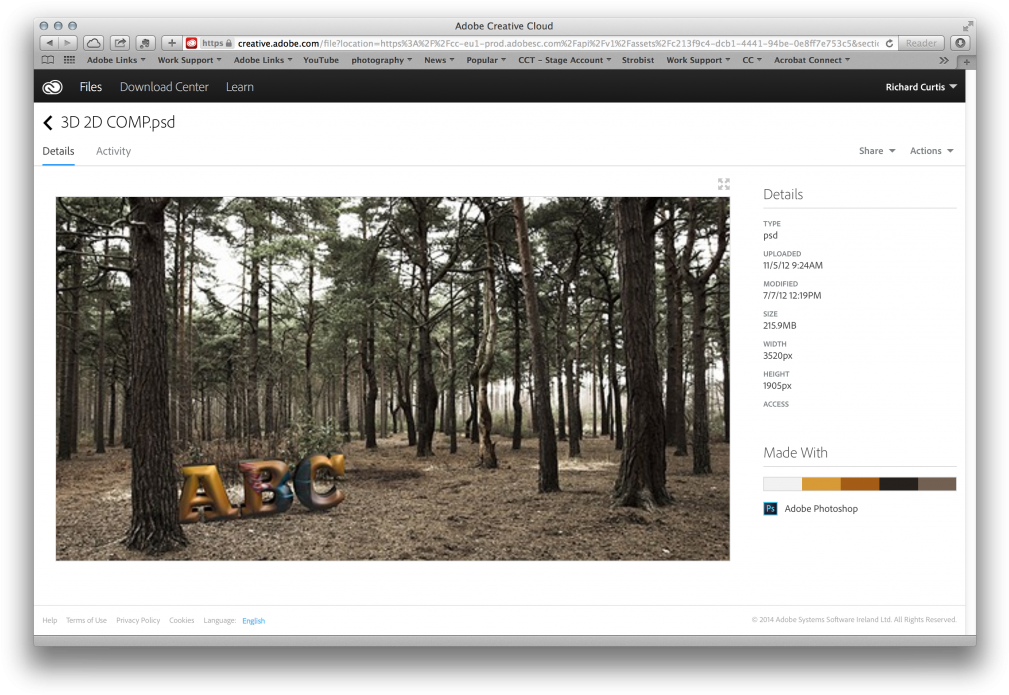
Task: Open the Download Center page
Action: pyautogui.click(x=164, y=87)
